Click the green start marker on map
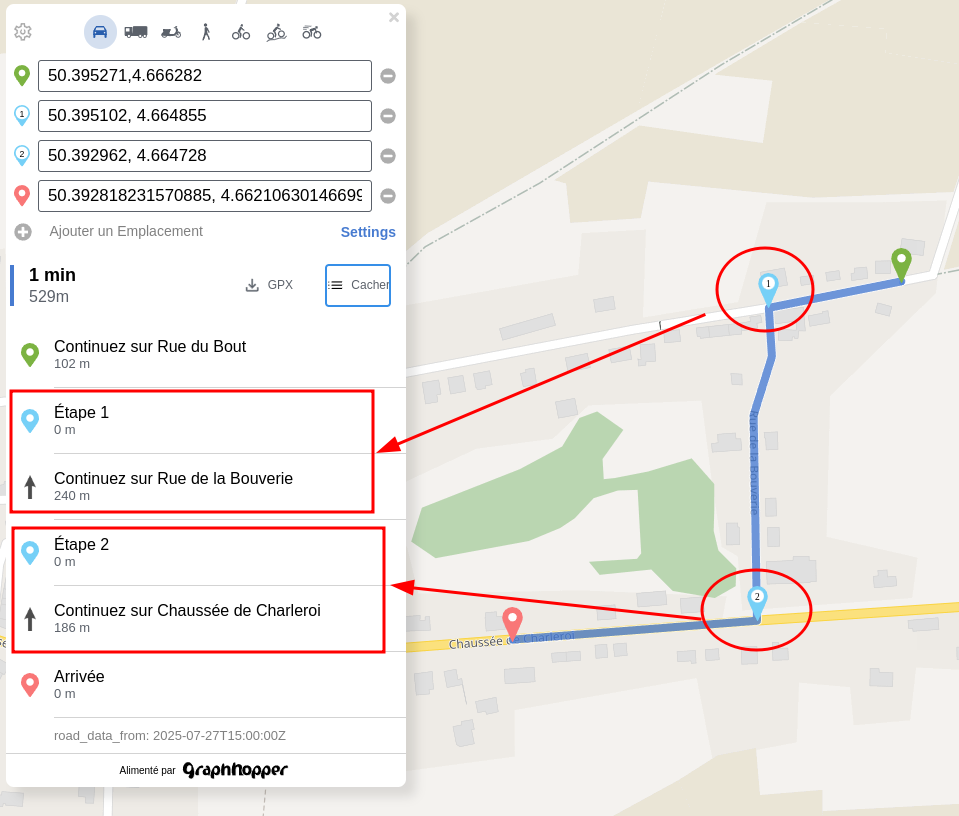This screenshot has width=959, height=816. tap(901, 262)
